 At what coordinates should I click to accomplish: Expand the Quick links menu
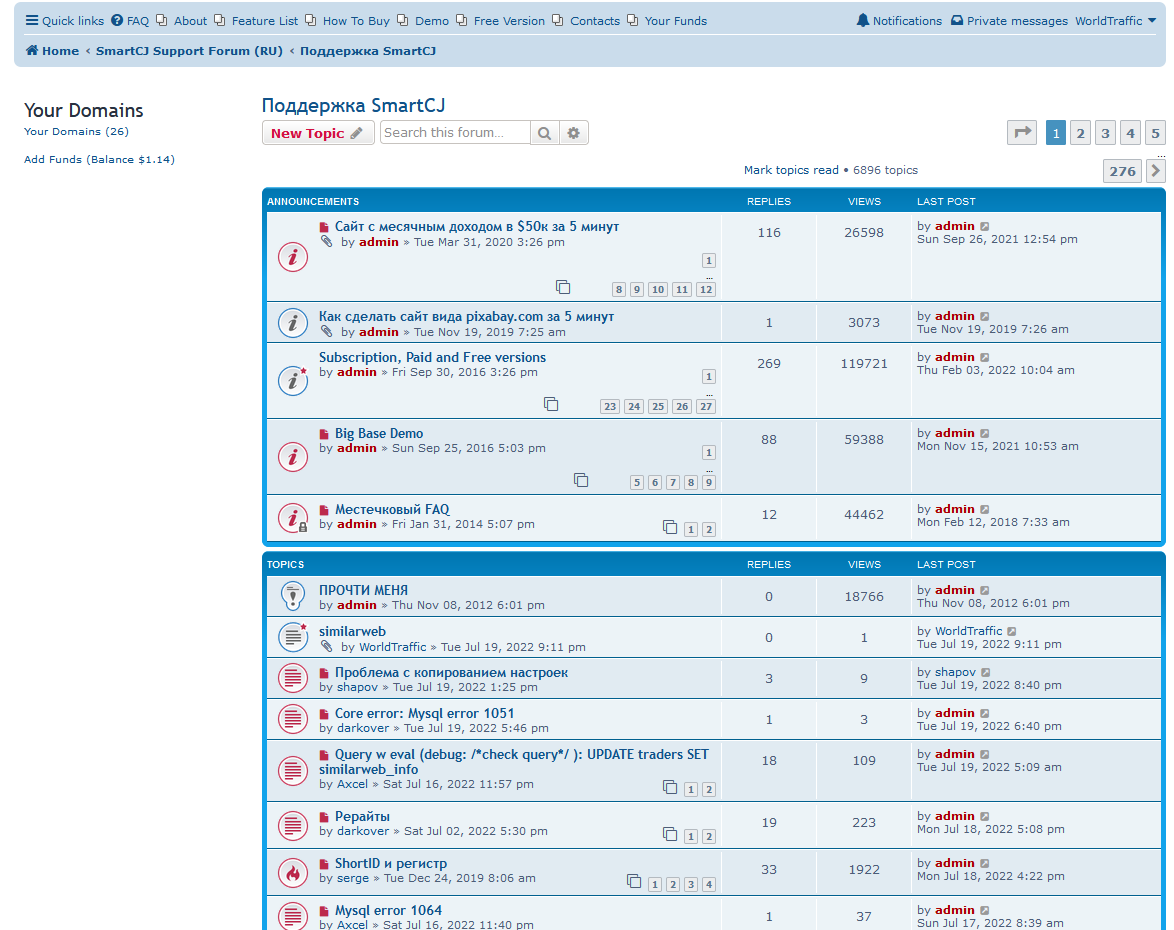coord(64,21)
